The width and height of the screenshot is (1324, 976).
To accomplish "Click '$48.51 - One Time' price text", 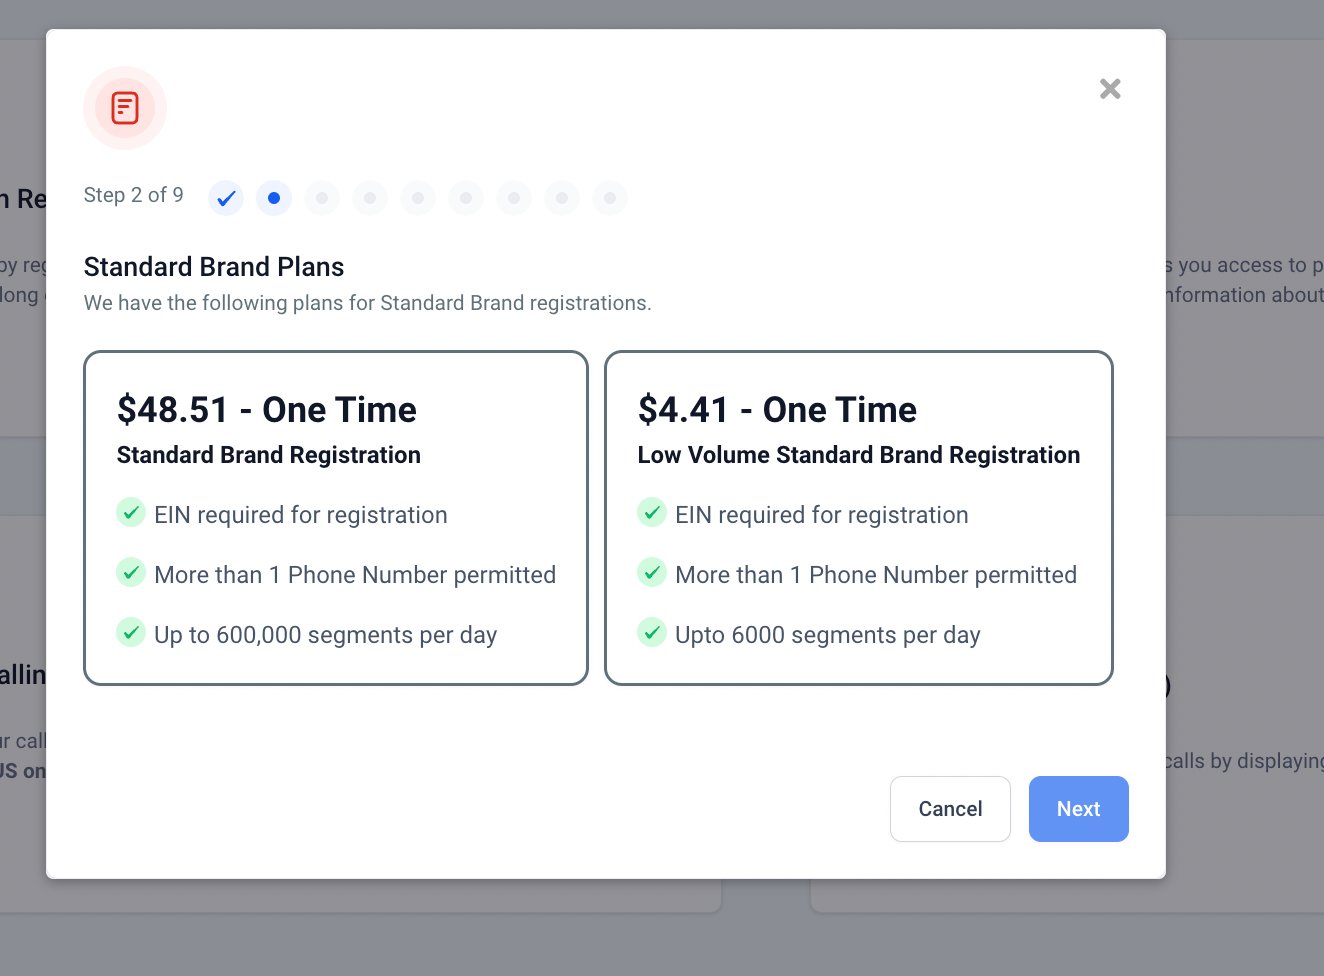I will click(x=267, y=410).
